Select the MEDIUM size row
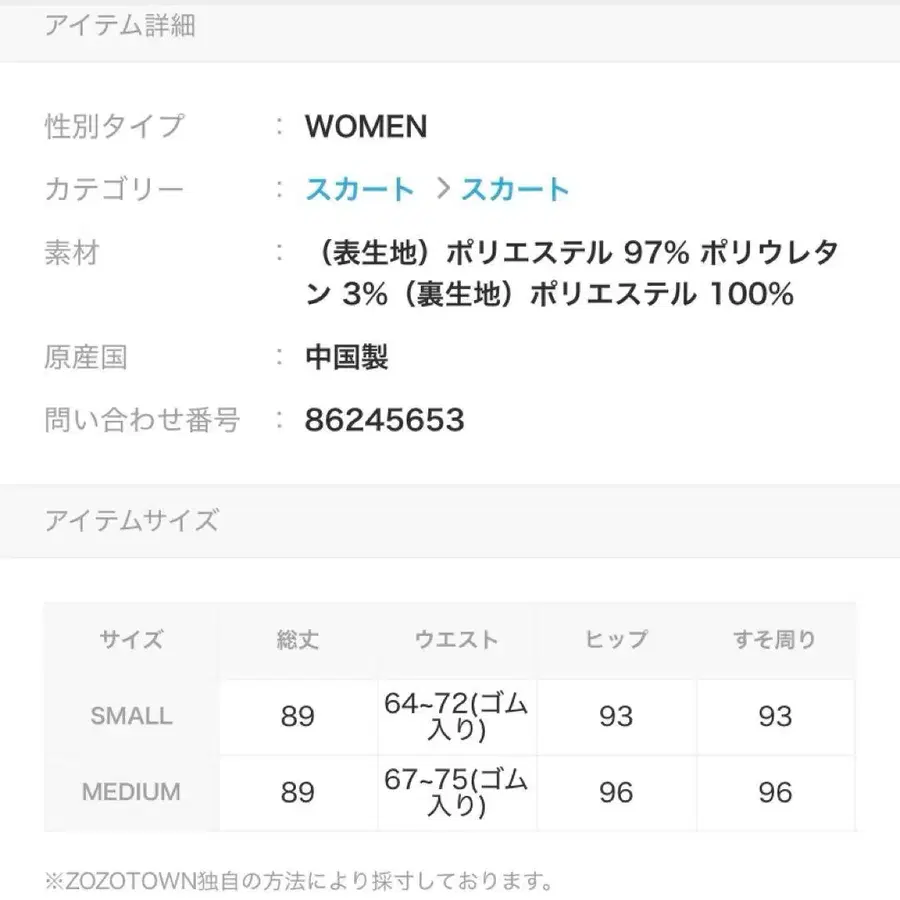Image resolution: width=900 pixels, height=900 pixels. click(131, 792)
